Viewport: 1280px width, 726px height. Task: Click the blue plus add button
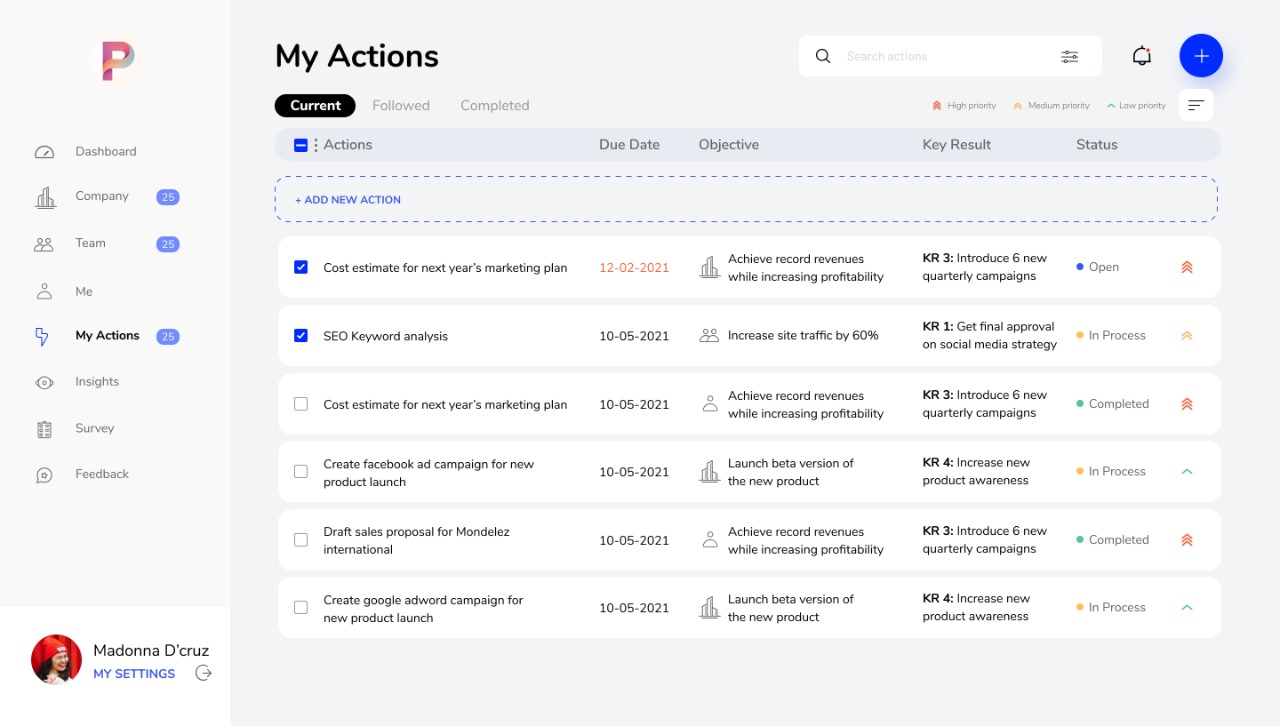click(1201, 56)
